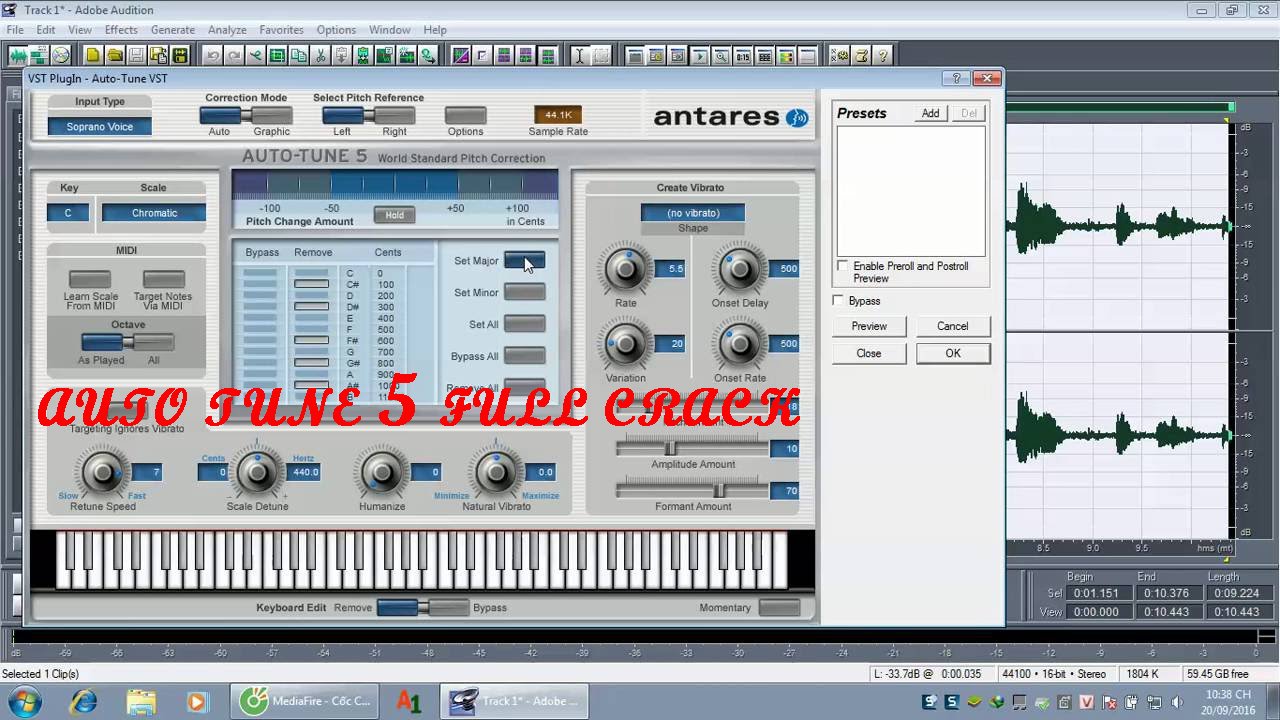This screenshot has width=1280, height=720.
Task: Check the Bypass checkbox under Presets
Action: pos(837,300)
